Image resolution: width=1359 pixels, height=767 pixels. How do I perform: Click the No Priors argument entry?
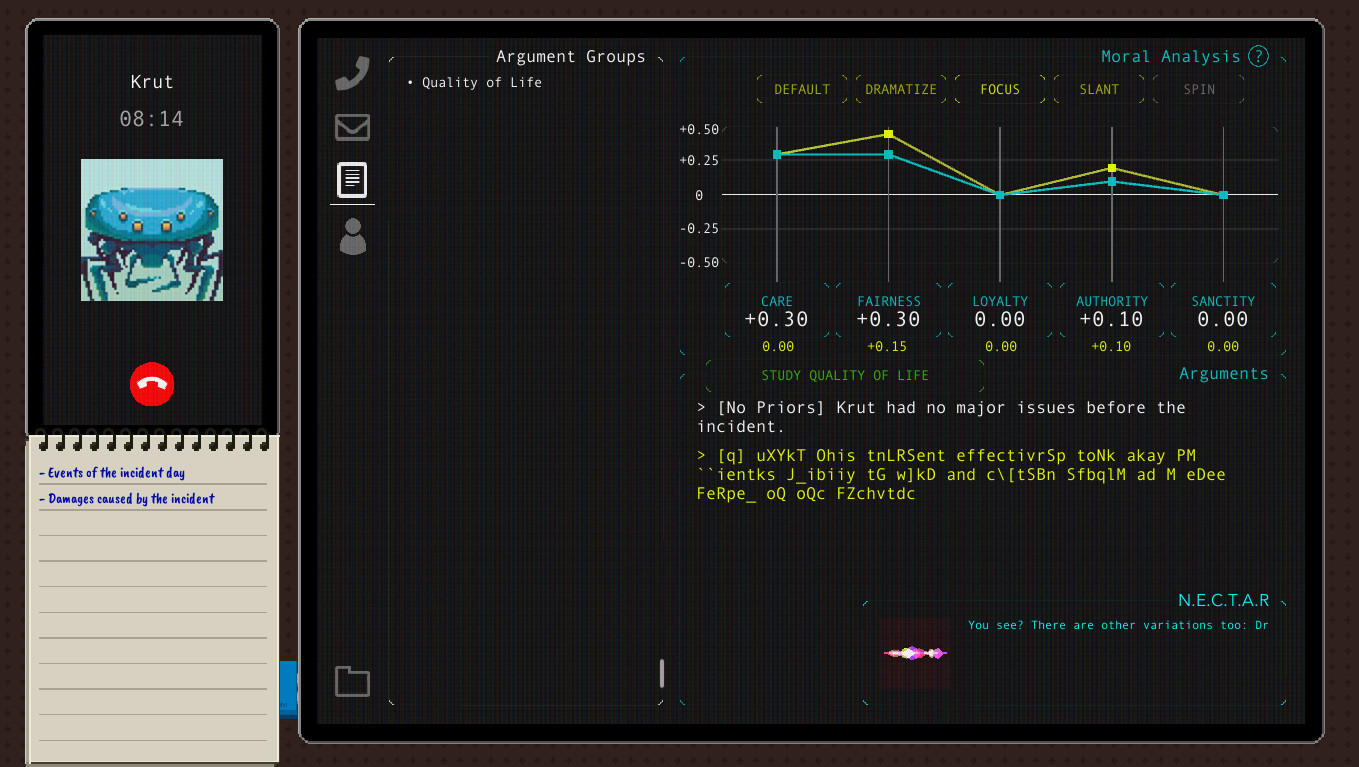pos(940,417)
